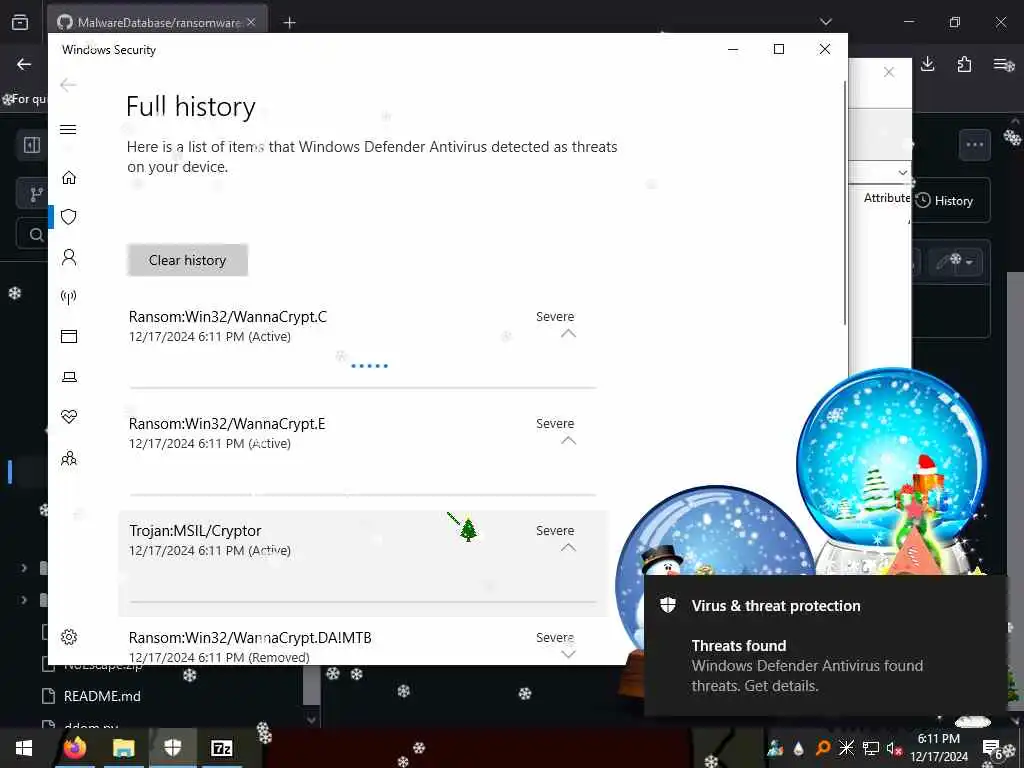
Task: Click Windows Security taskbar icon
Action: (x=172, y=748)
